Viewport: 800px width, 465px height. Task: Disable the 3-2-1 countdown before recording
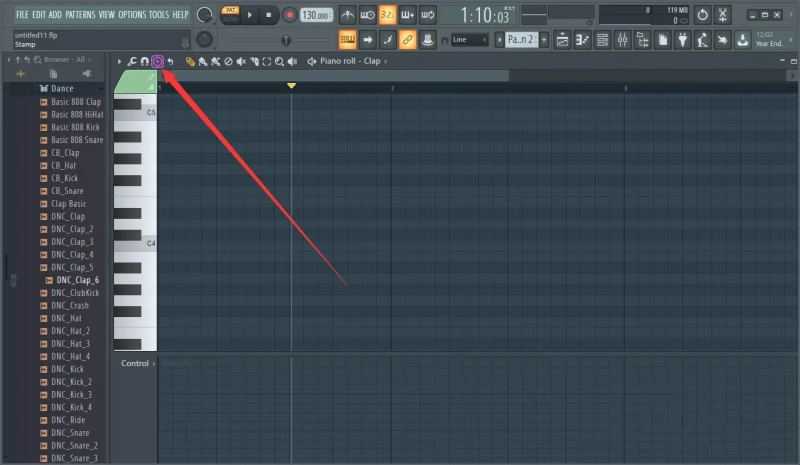(x=387, y=15)
